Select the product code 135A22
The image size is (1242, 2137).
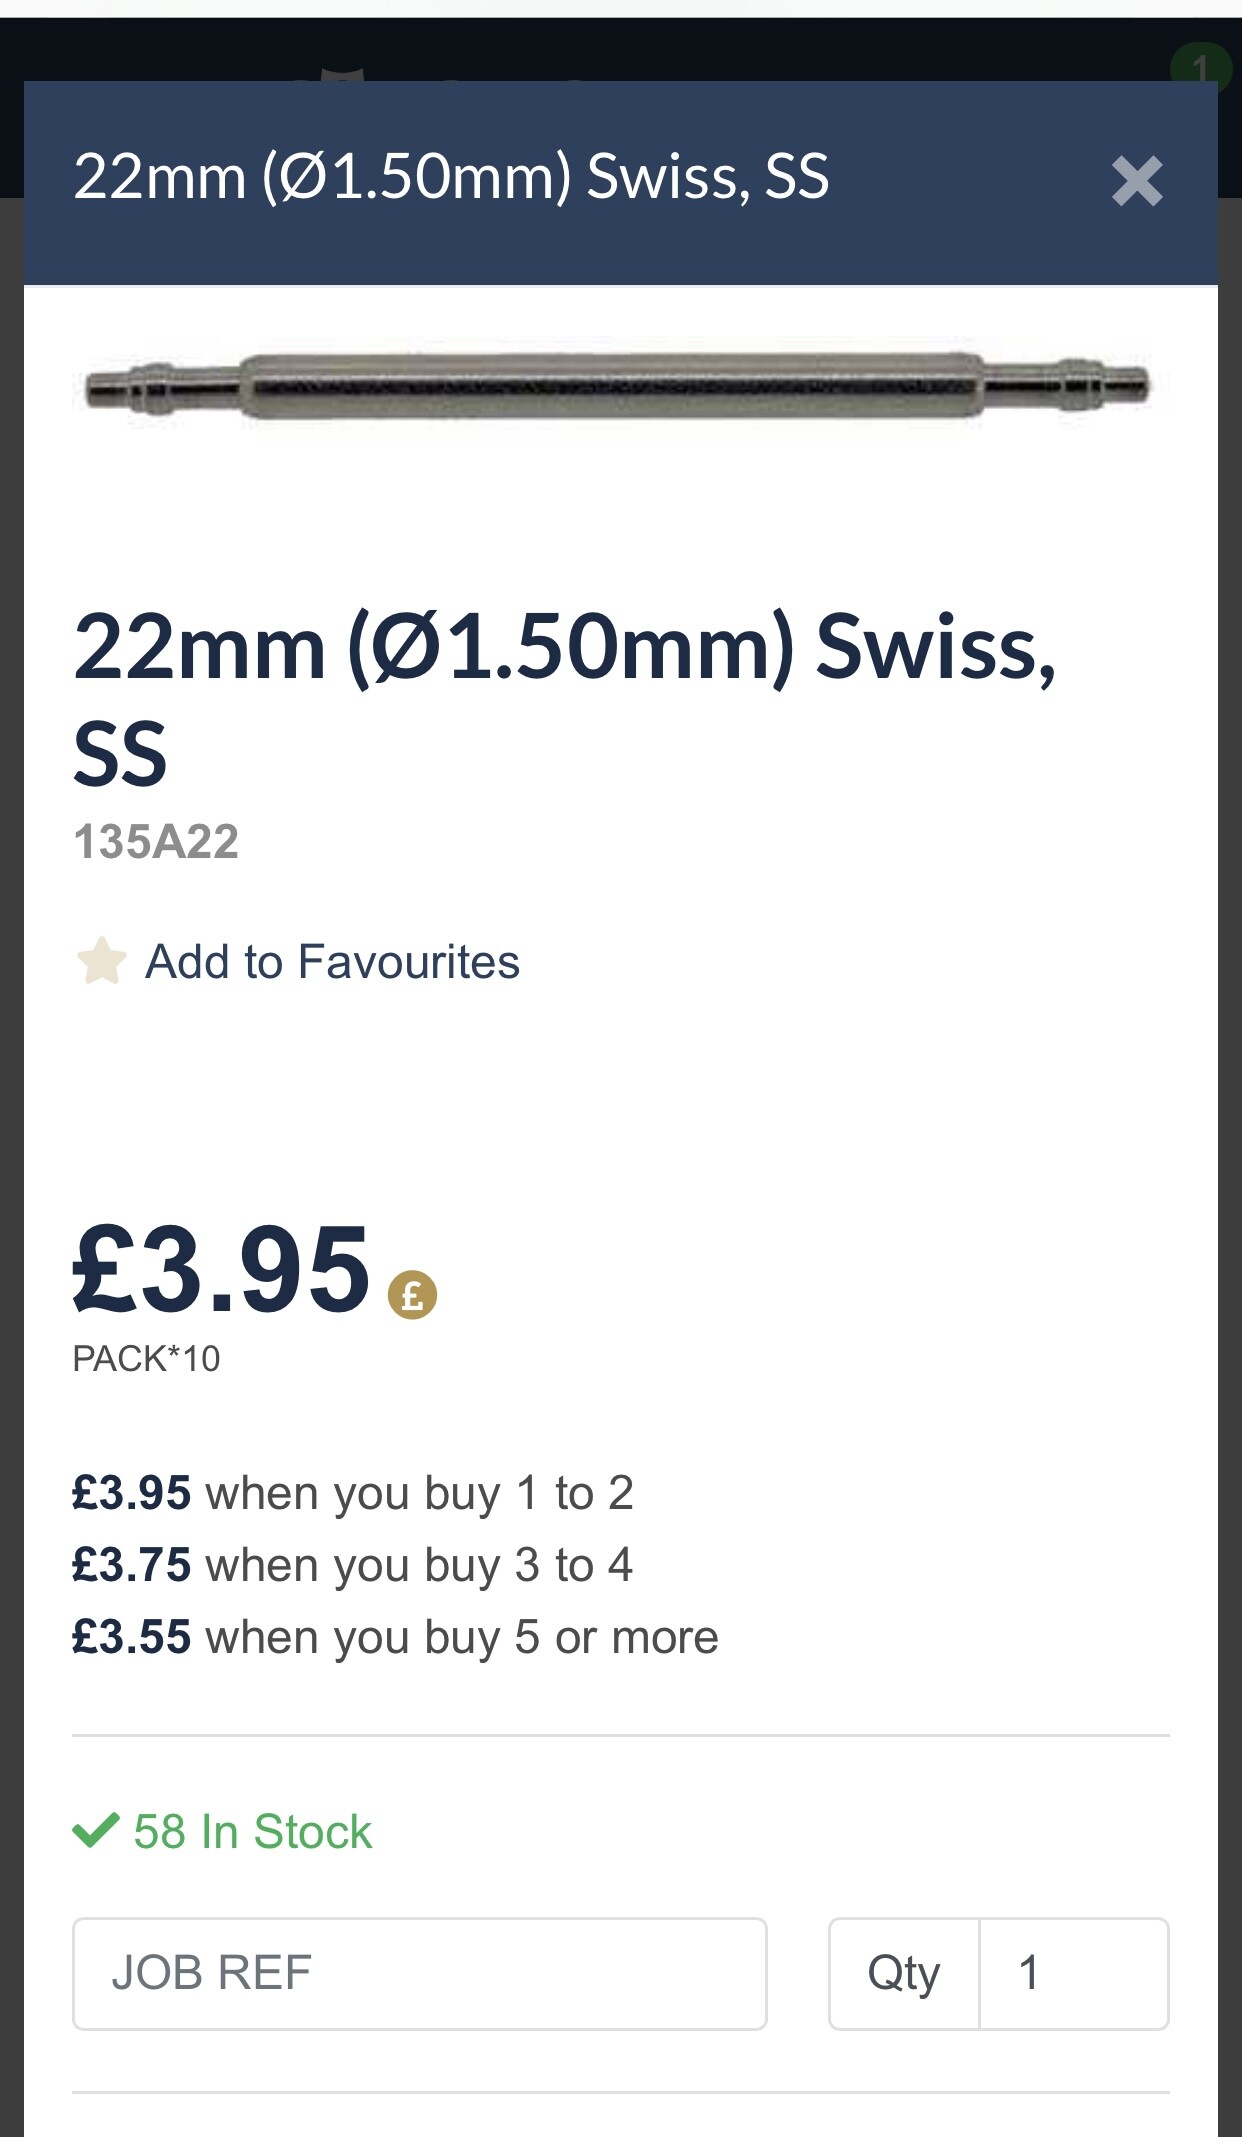(156, 842)
